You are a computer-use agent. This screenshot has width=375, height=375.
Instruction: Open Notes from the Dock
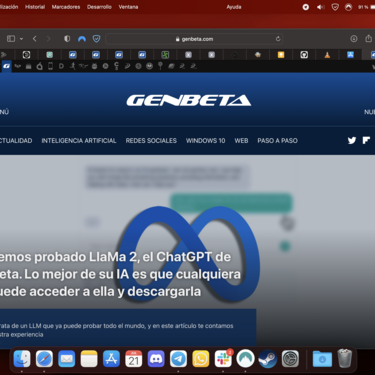click(89, 359)
